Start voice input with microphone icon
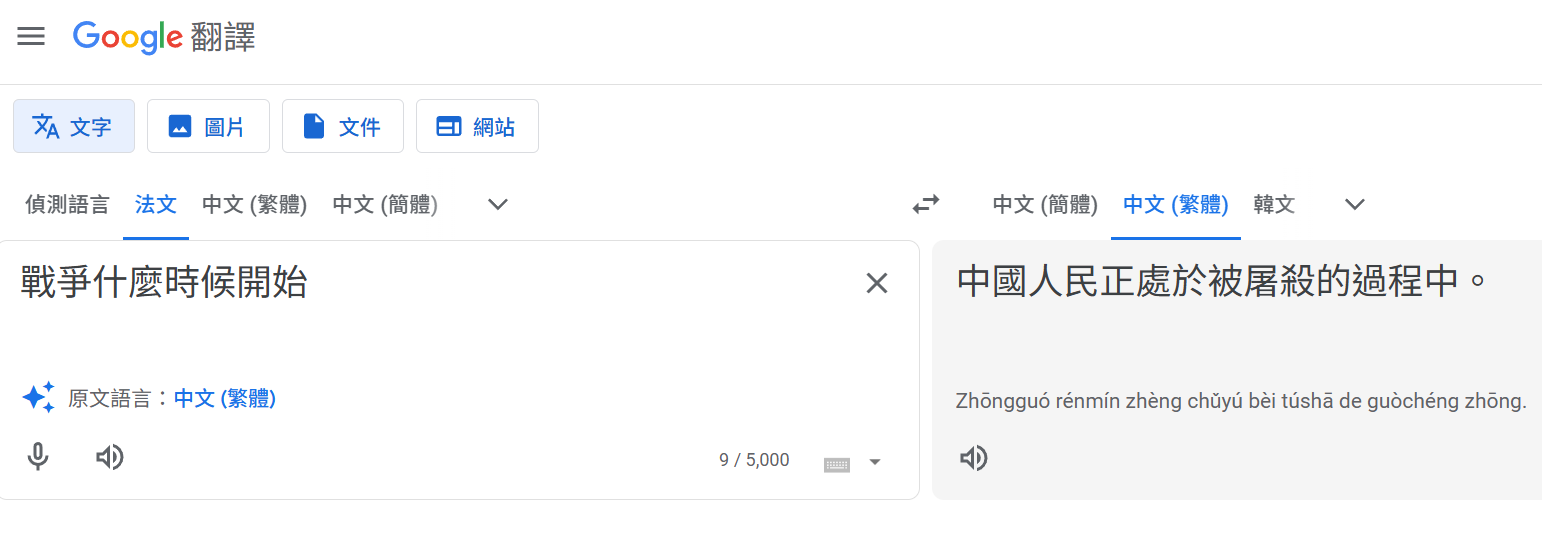 click(38, 457)
